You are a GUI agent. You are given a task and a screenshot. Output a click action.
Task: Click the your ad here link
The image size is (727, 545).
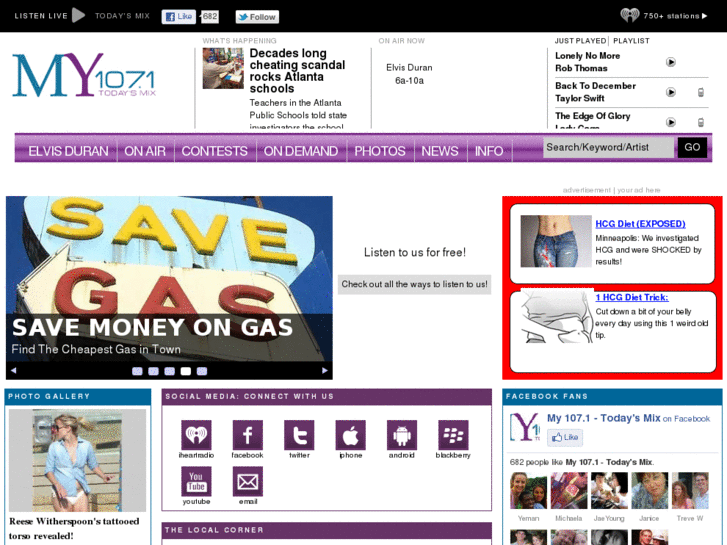tap(638, 190)
